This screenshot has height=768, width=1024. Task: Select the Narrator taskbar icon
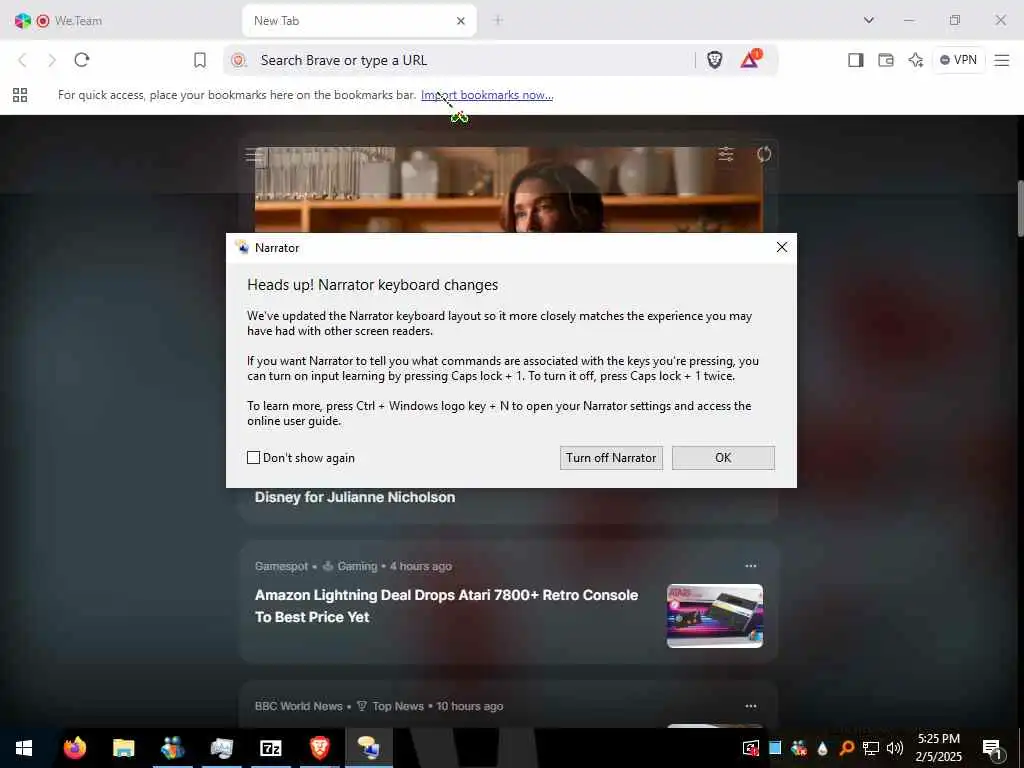pyautogui.click(x=369, y=748)
